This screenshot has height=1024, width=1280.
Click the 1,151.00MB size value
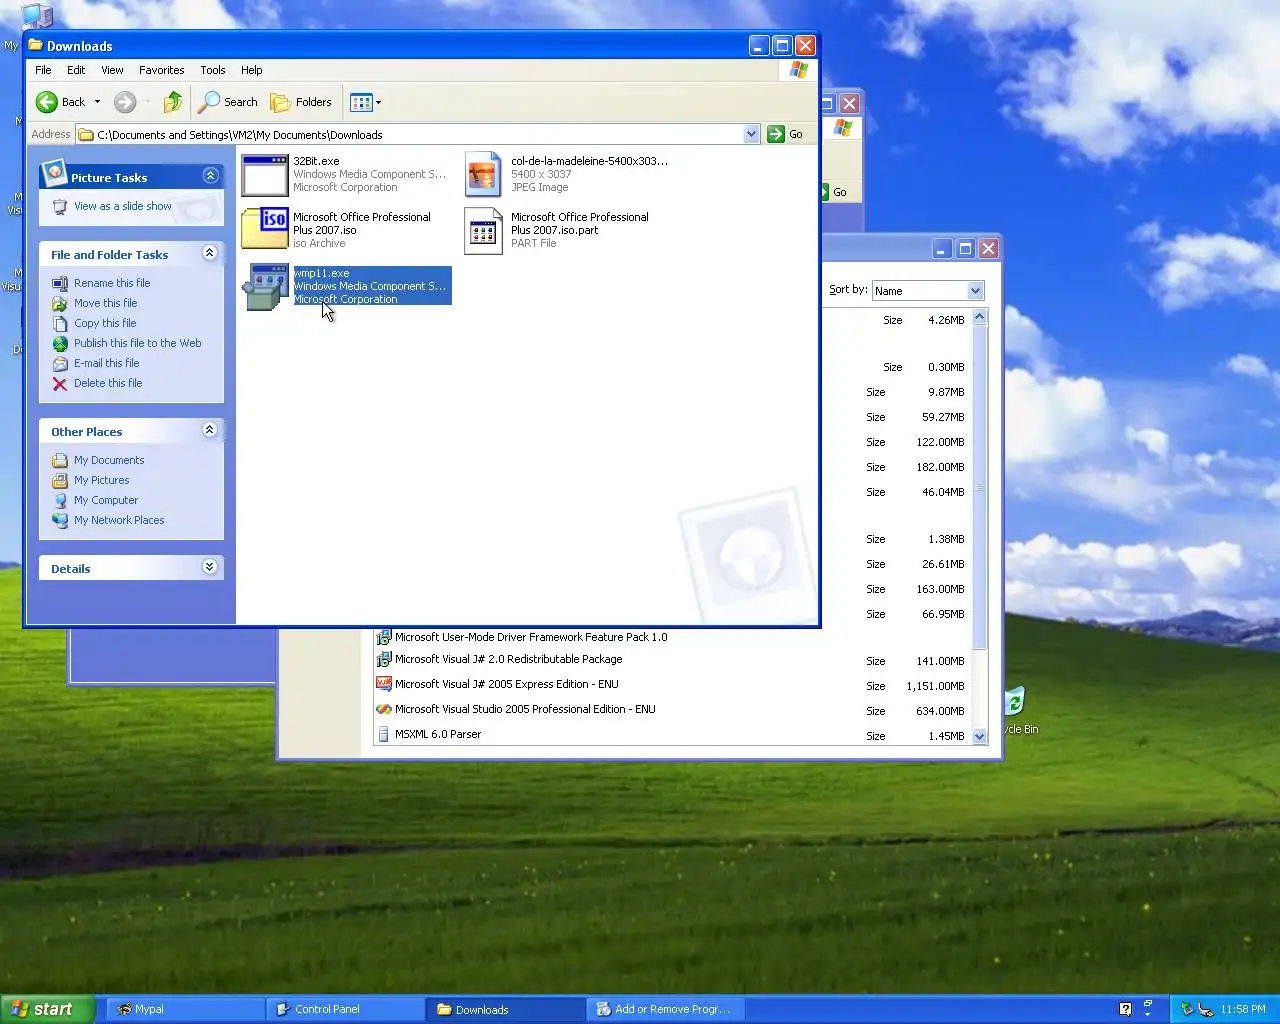click(x=935, y=686)
